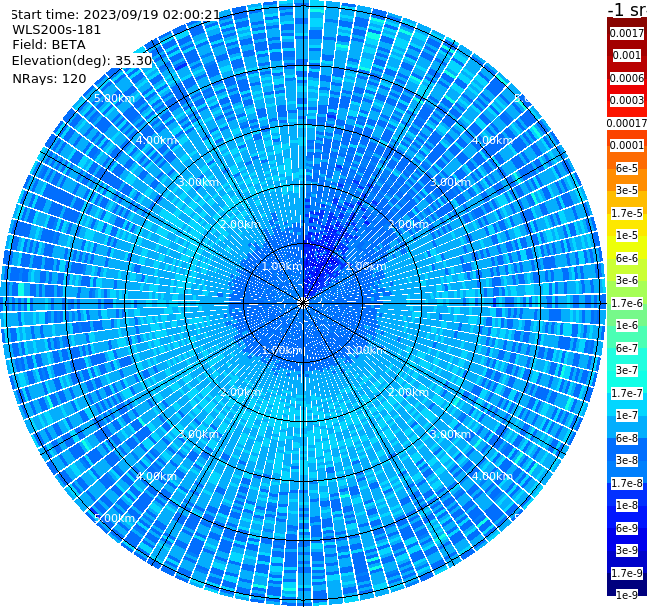Select the WLS200s-181 instrument name text
Image resolution: width=647 pixels, height=607 pixels.
tap(57, 30)
